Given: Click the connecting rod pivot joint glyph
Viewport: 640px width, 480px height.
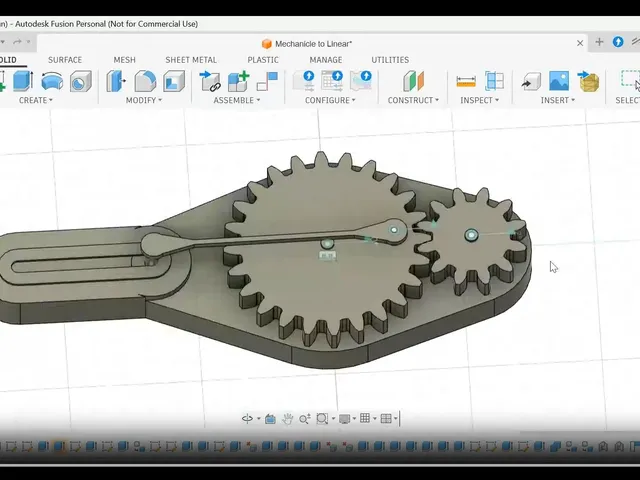Looking at the screenshot, I should tap(394, 230).
